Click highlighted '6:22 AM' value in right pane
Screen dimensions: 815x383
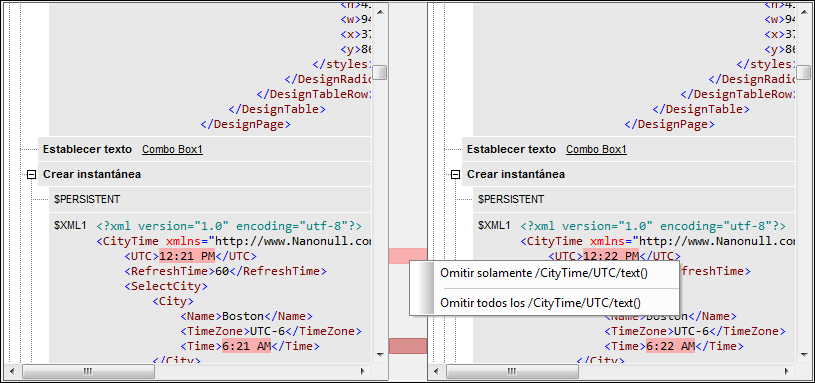point(671,346)
